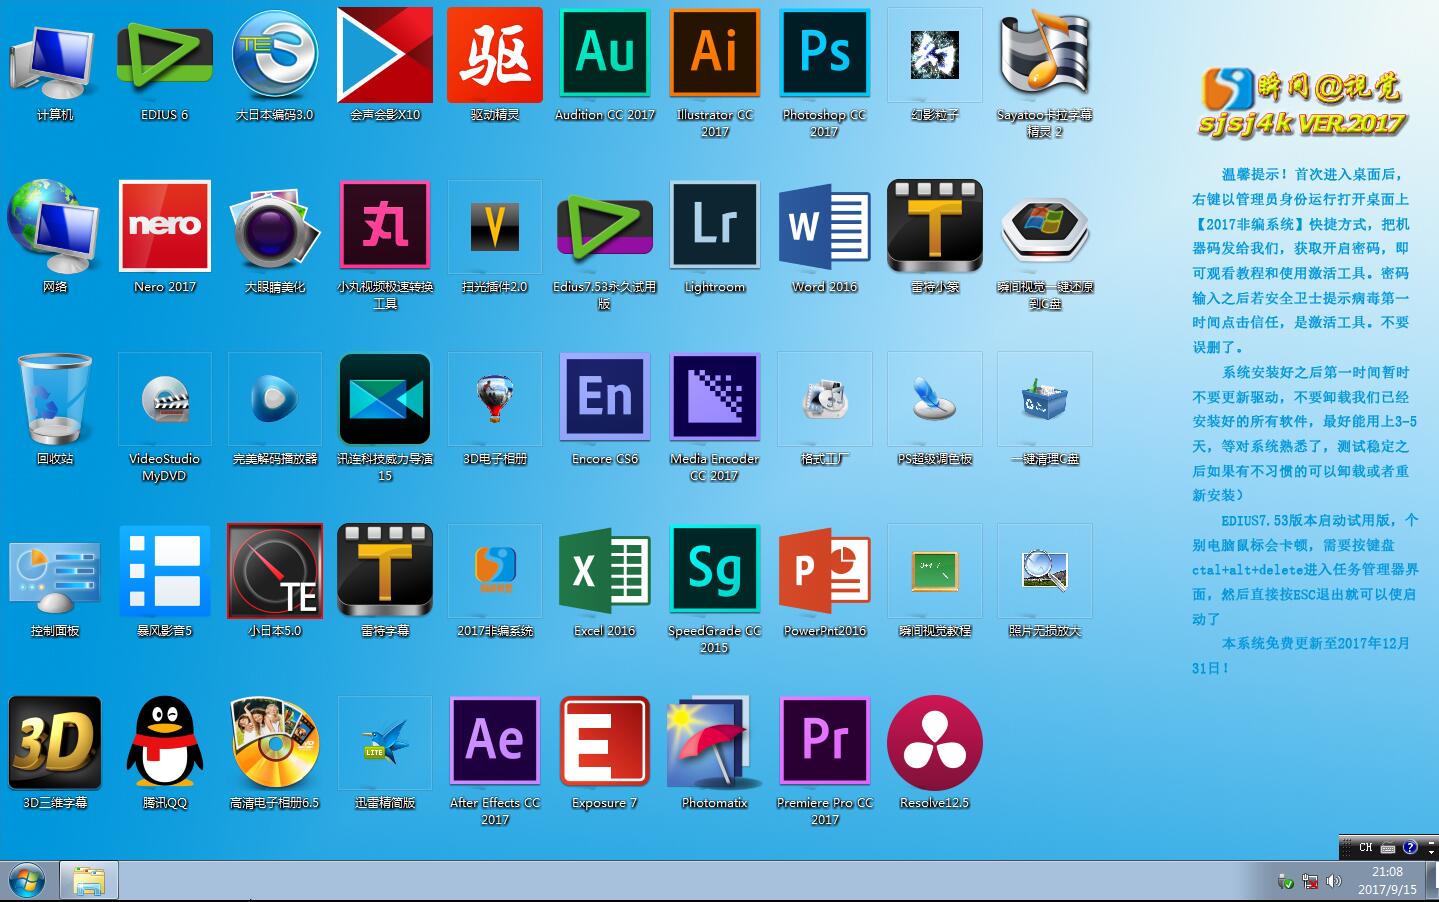Launch Premiere Pro CC 2017
1439x902 pixels.
pyautogui.click(x=825, y=741)
